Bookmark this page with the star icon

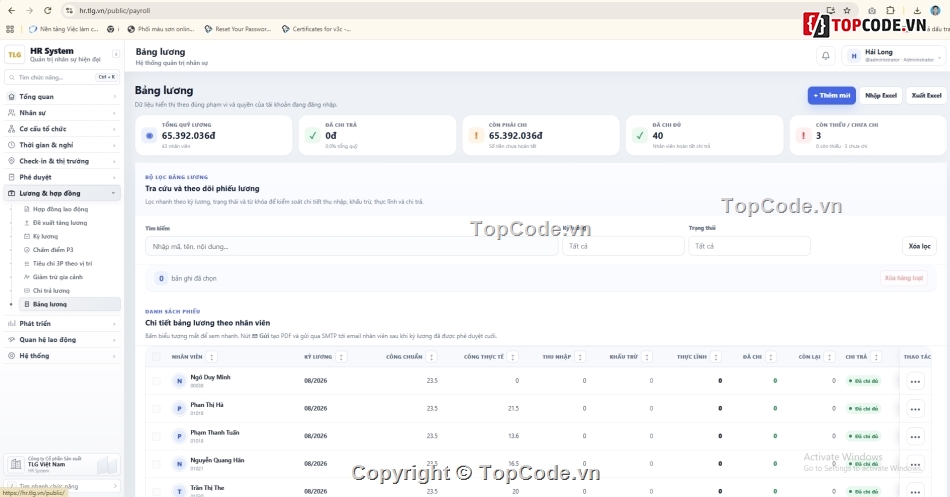tap(847, 10)
